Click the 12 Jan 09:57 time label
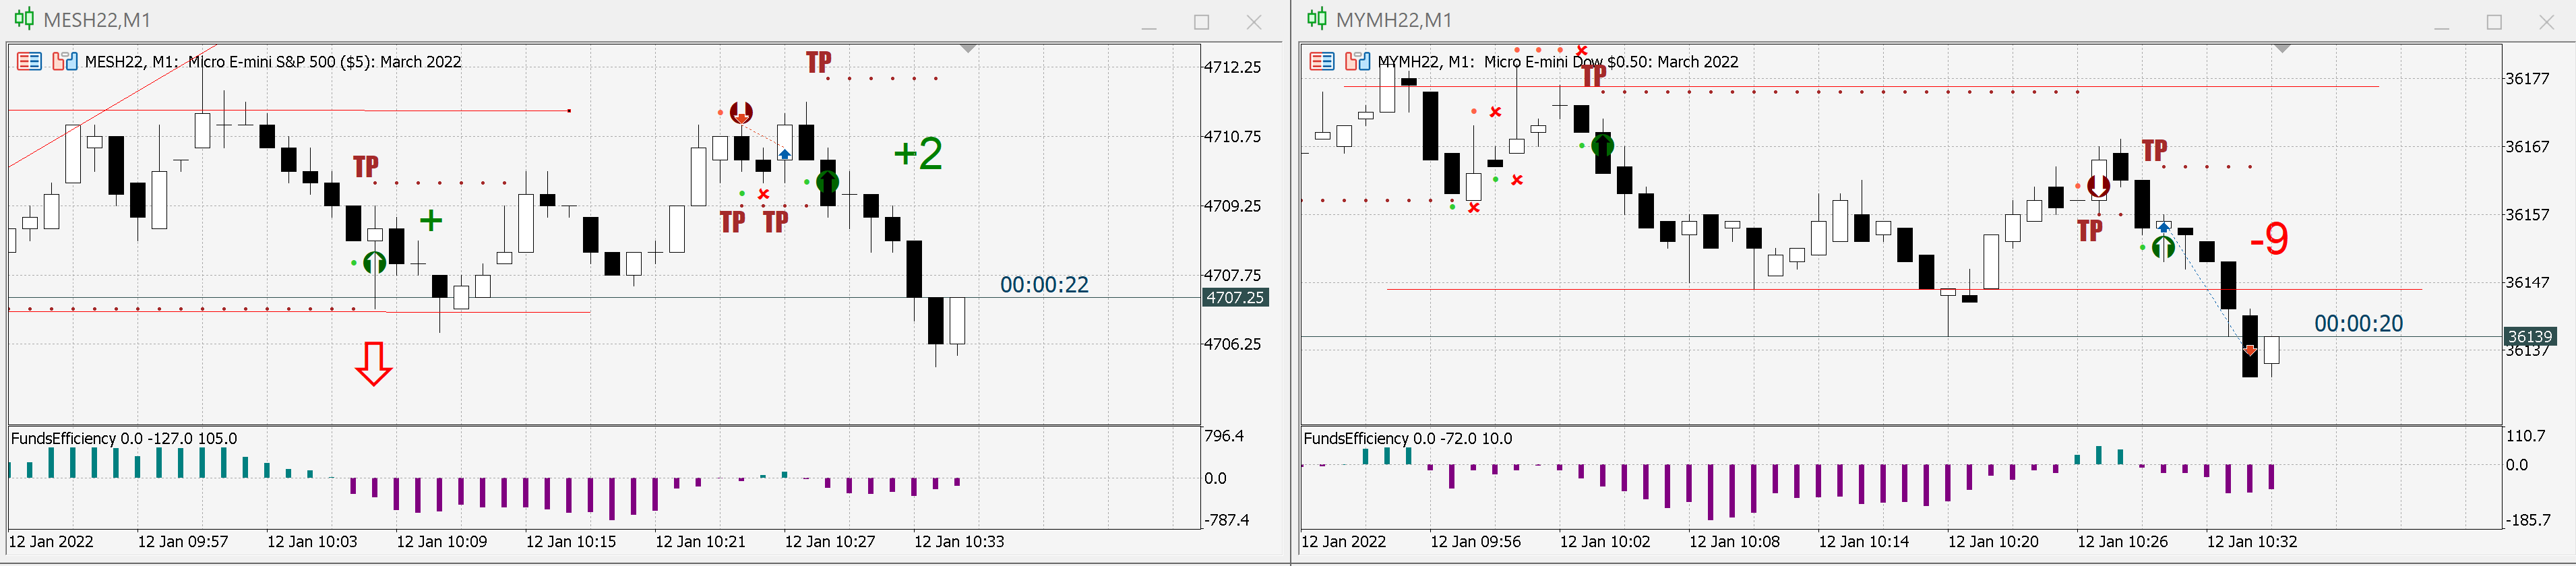 (x=183, y=542)
